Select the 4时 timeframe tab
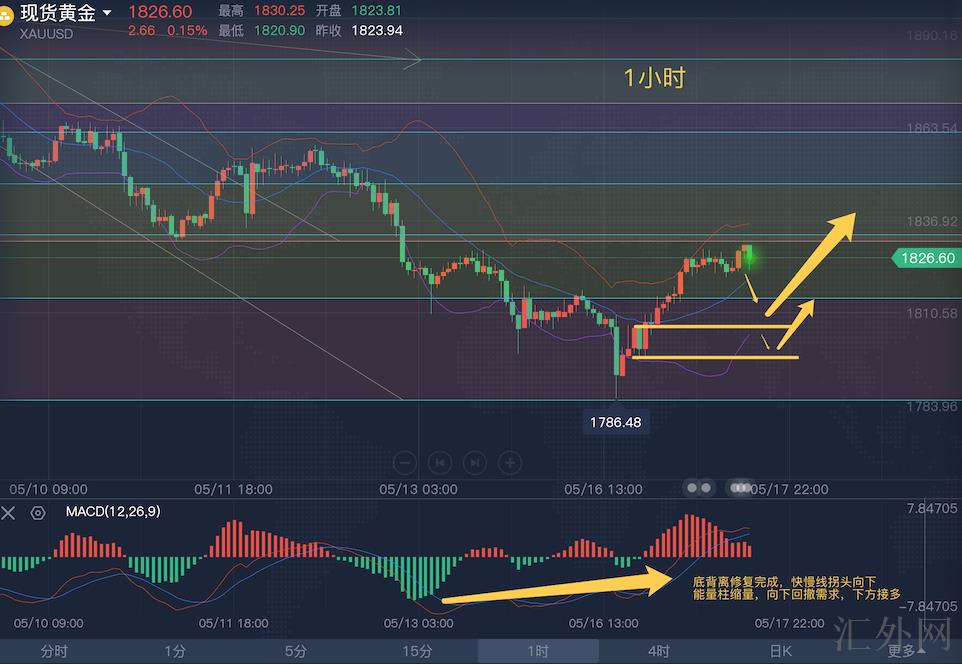The image size is (962, 664). click(x=658, y=651)
